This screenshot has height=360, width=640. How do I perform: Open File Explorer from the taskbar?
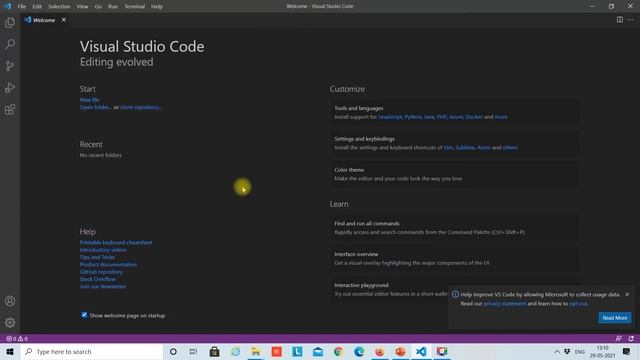tap(256, 351)
